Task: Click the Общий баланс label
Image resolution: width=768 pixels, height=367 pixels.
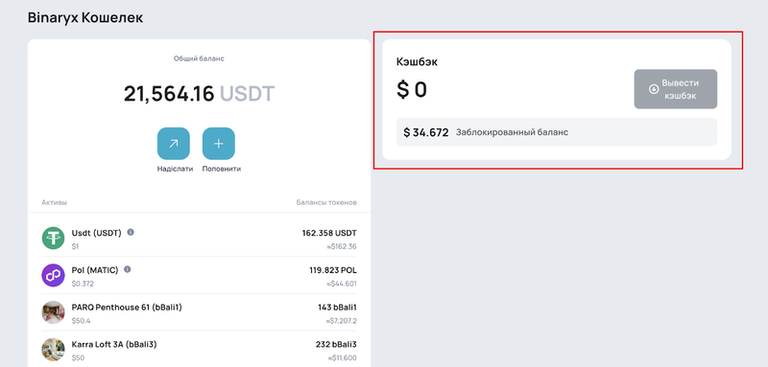Action: 199,58
